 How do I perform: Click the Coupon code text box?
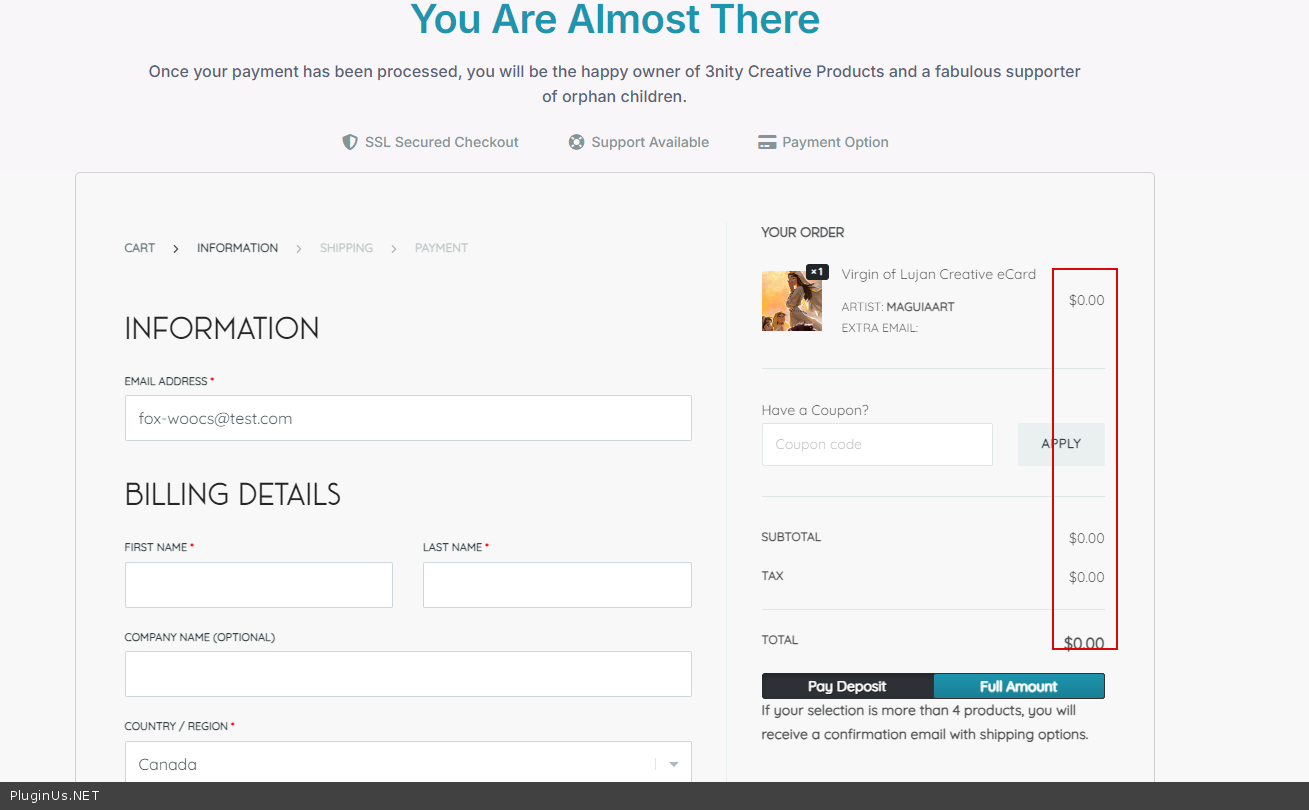(877, 444)
